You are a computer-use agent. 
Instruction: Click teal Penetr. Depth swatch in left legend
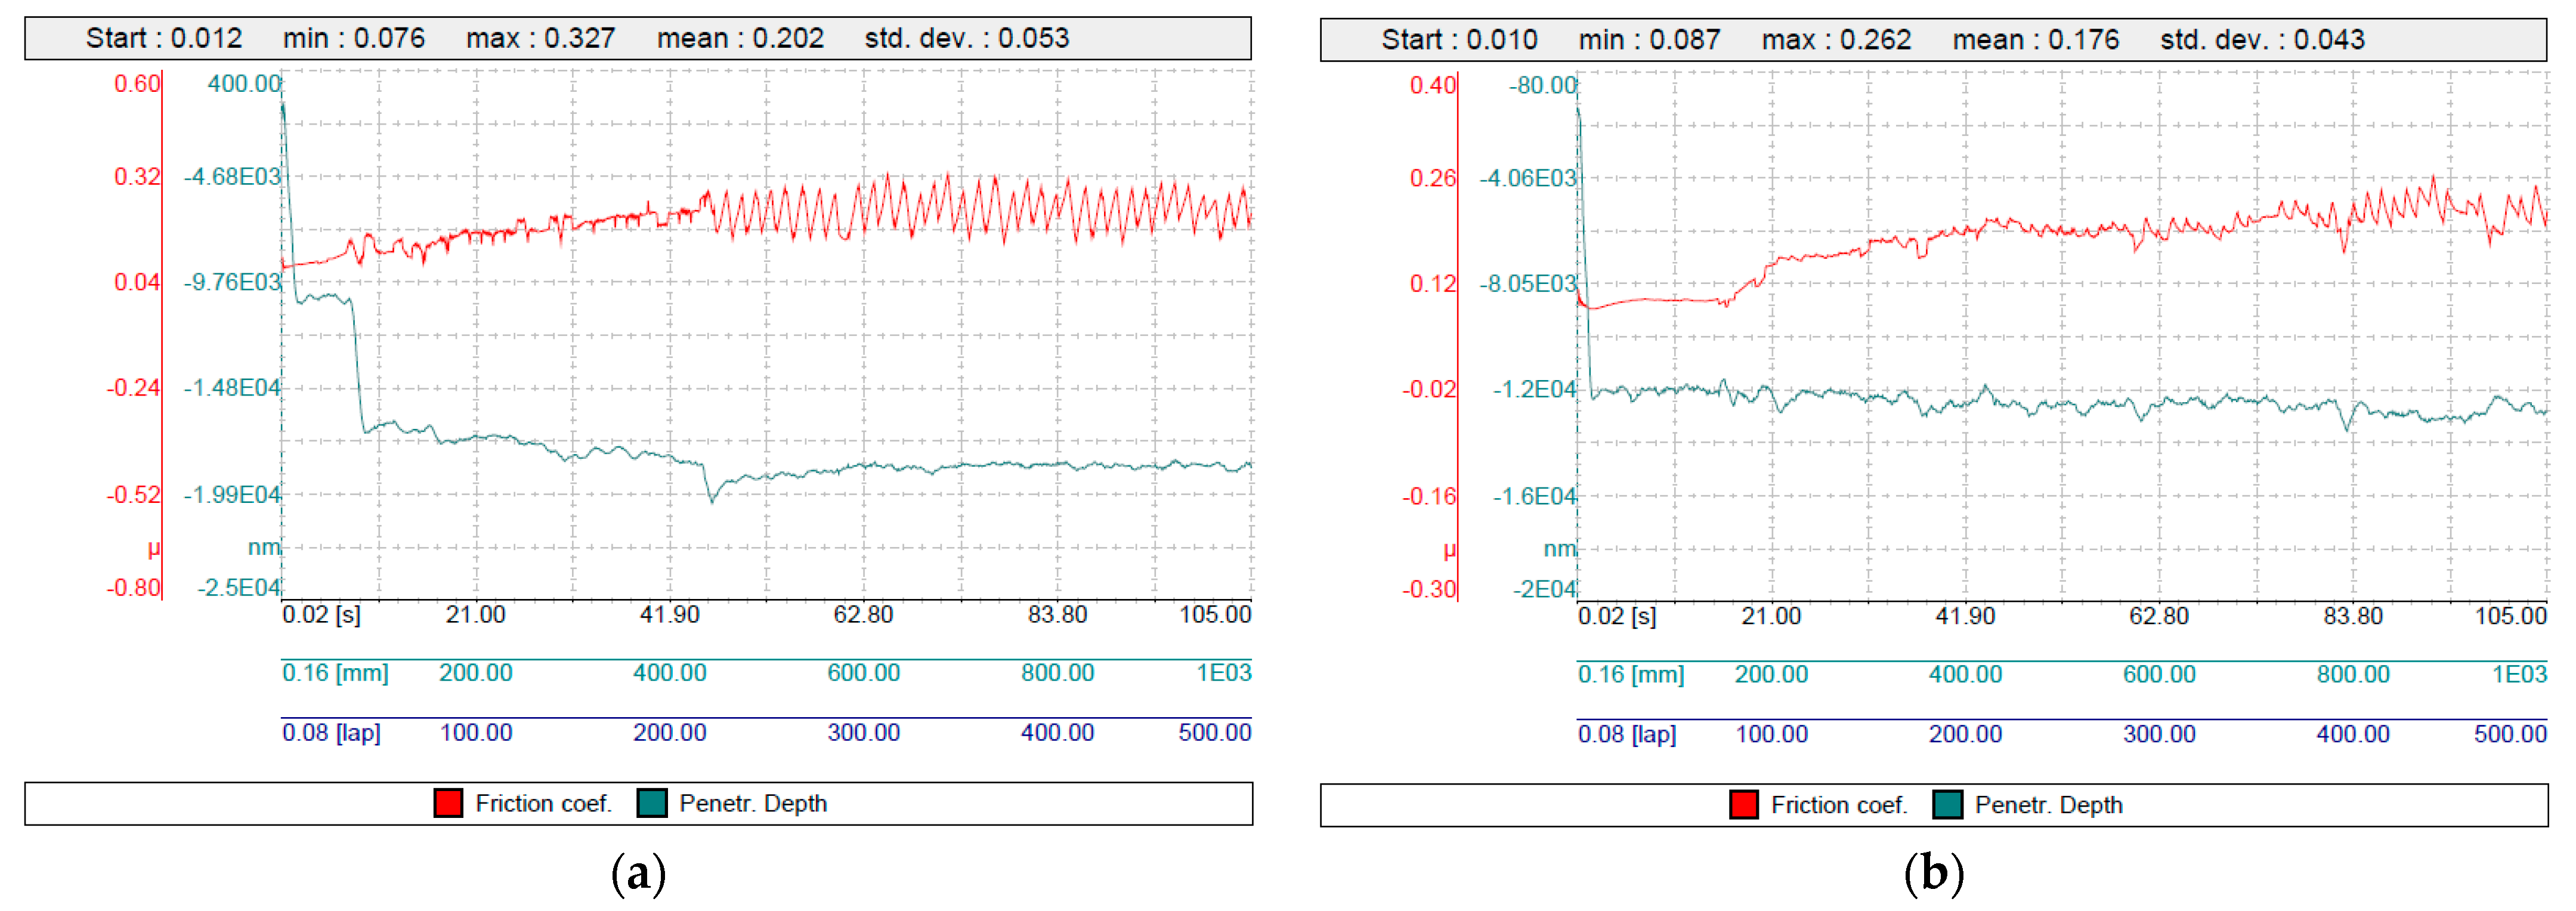[x=652, y=803]
